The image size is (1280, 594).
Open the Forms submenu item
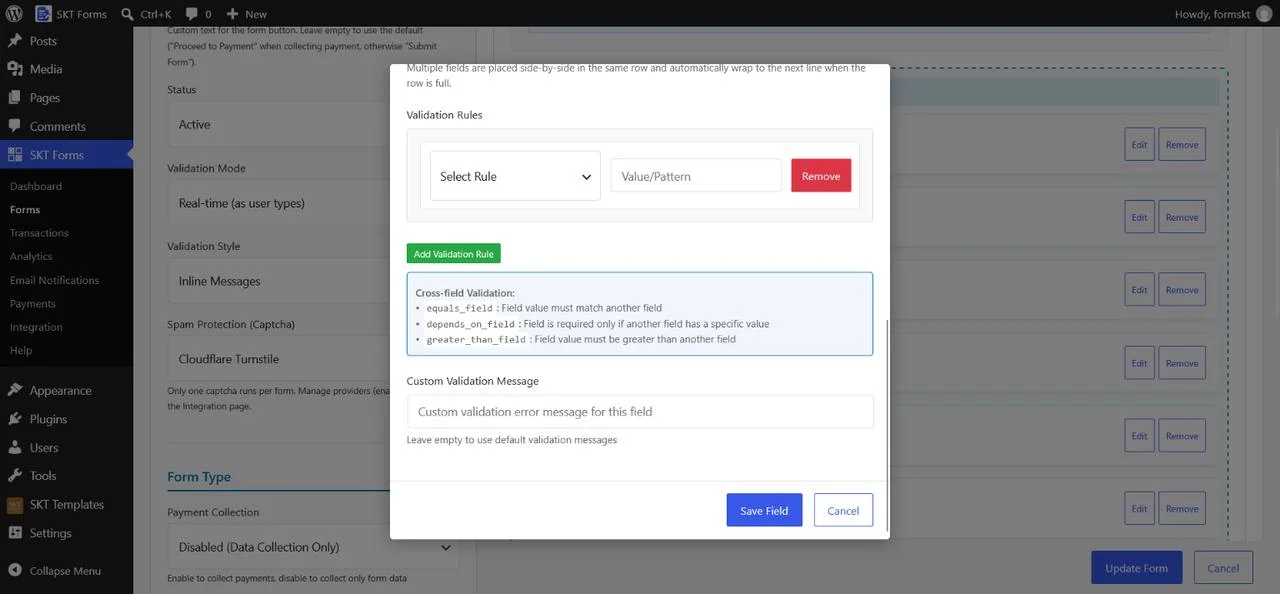tap(25, 210)
